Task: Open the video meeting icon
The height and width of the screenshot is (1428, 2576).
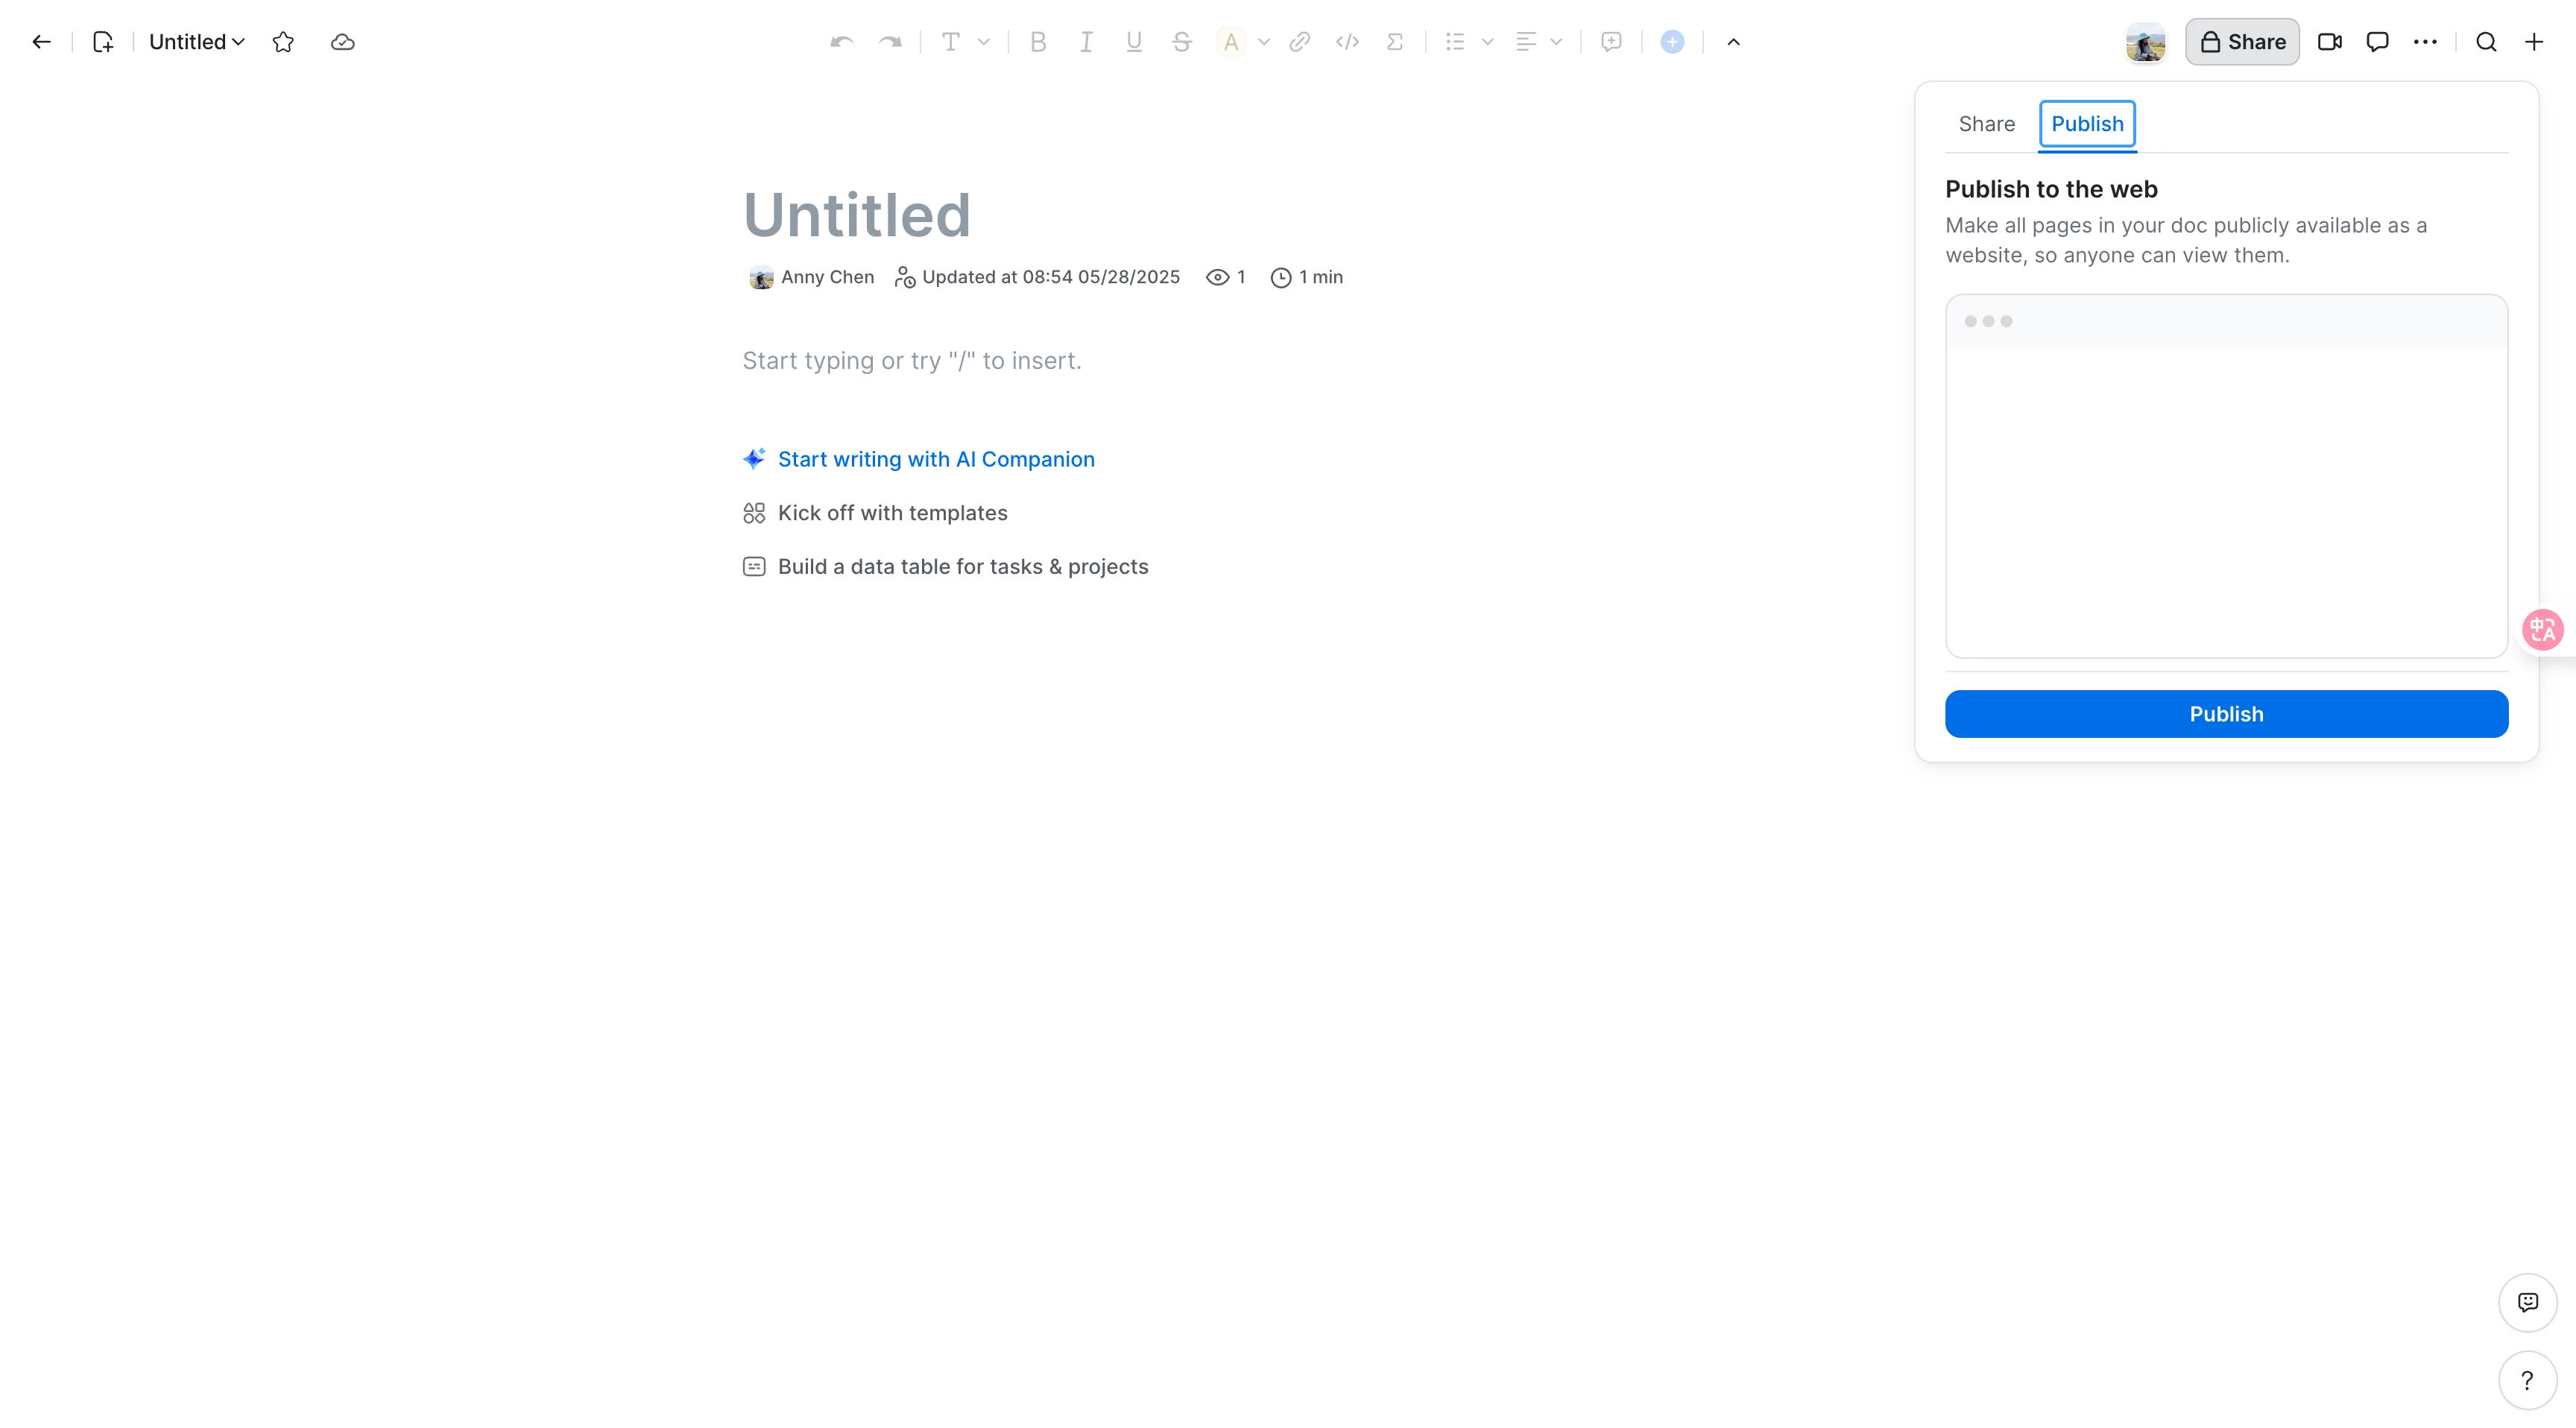Action: point(2329,42)
